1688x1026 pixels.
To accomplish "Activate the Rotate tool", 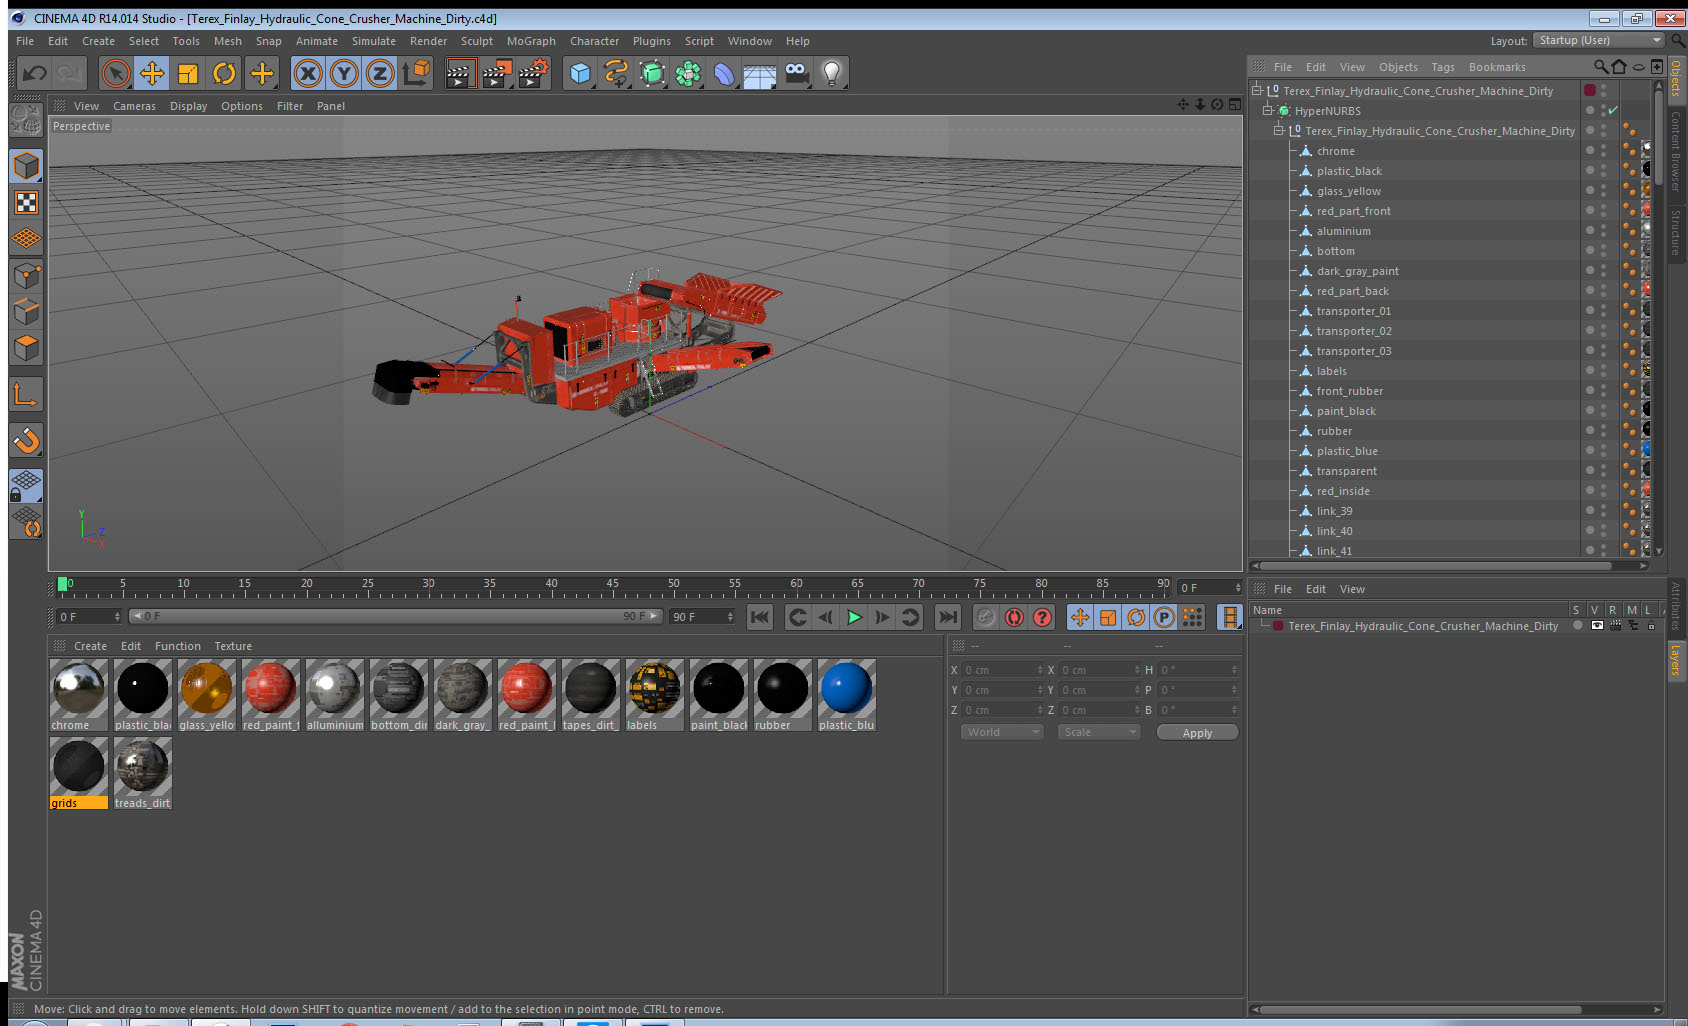I will pyautogui.click(x=225, y=73).
